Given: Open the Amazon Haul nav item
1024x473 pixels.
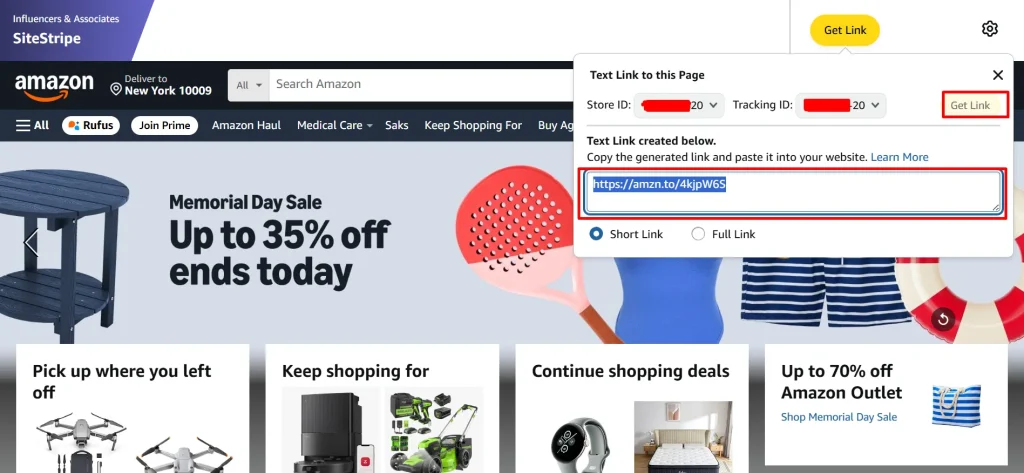Looking at the screenshot, I should click(x=246, y=125).
